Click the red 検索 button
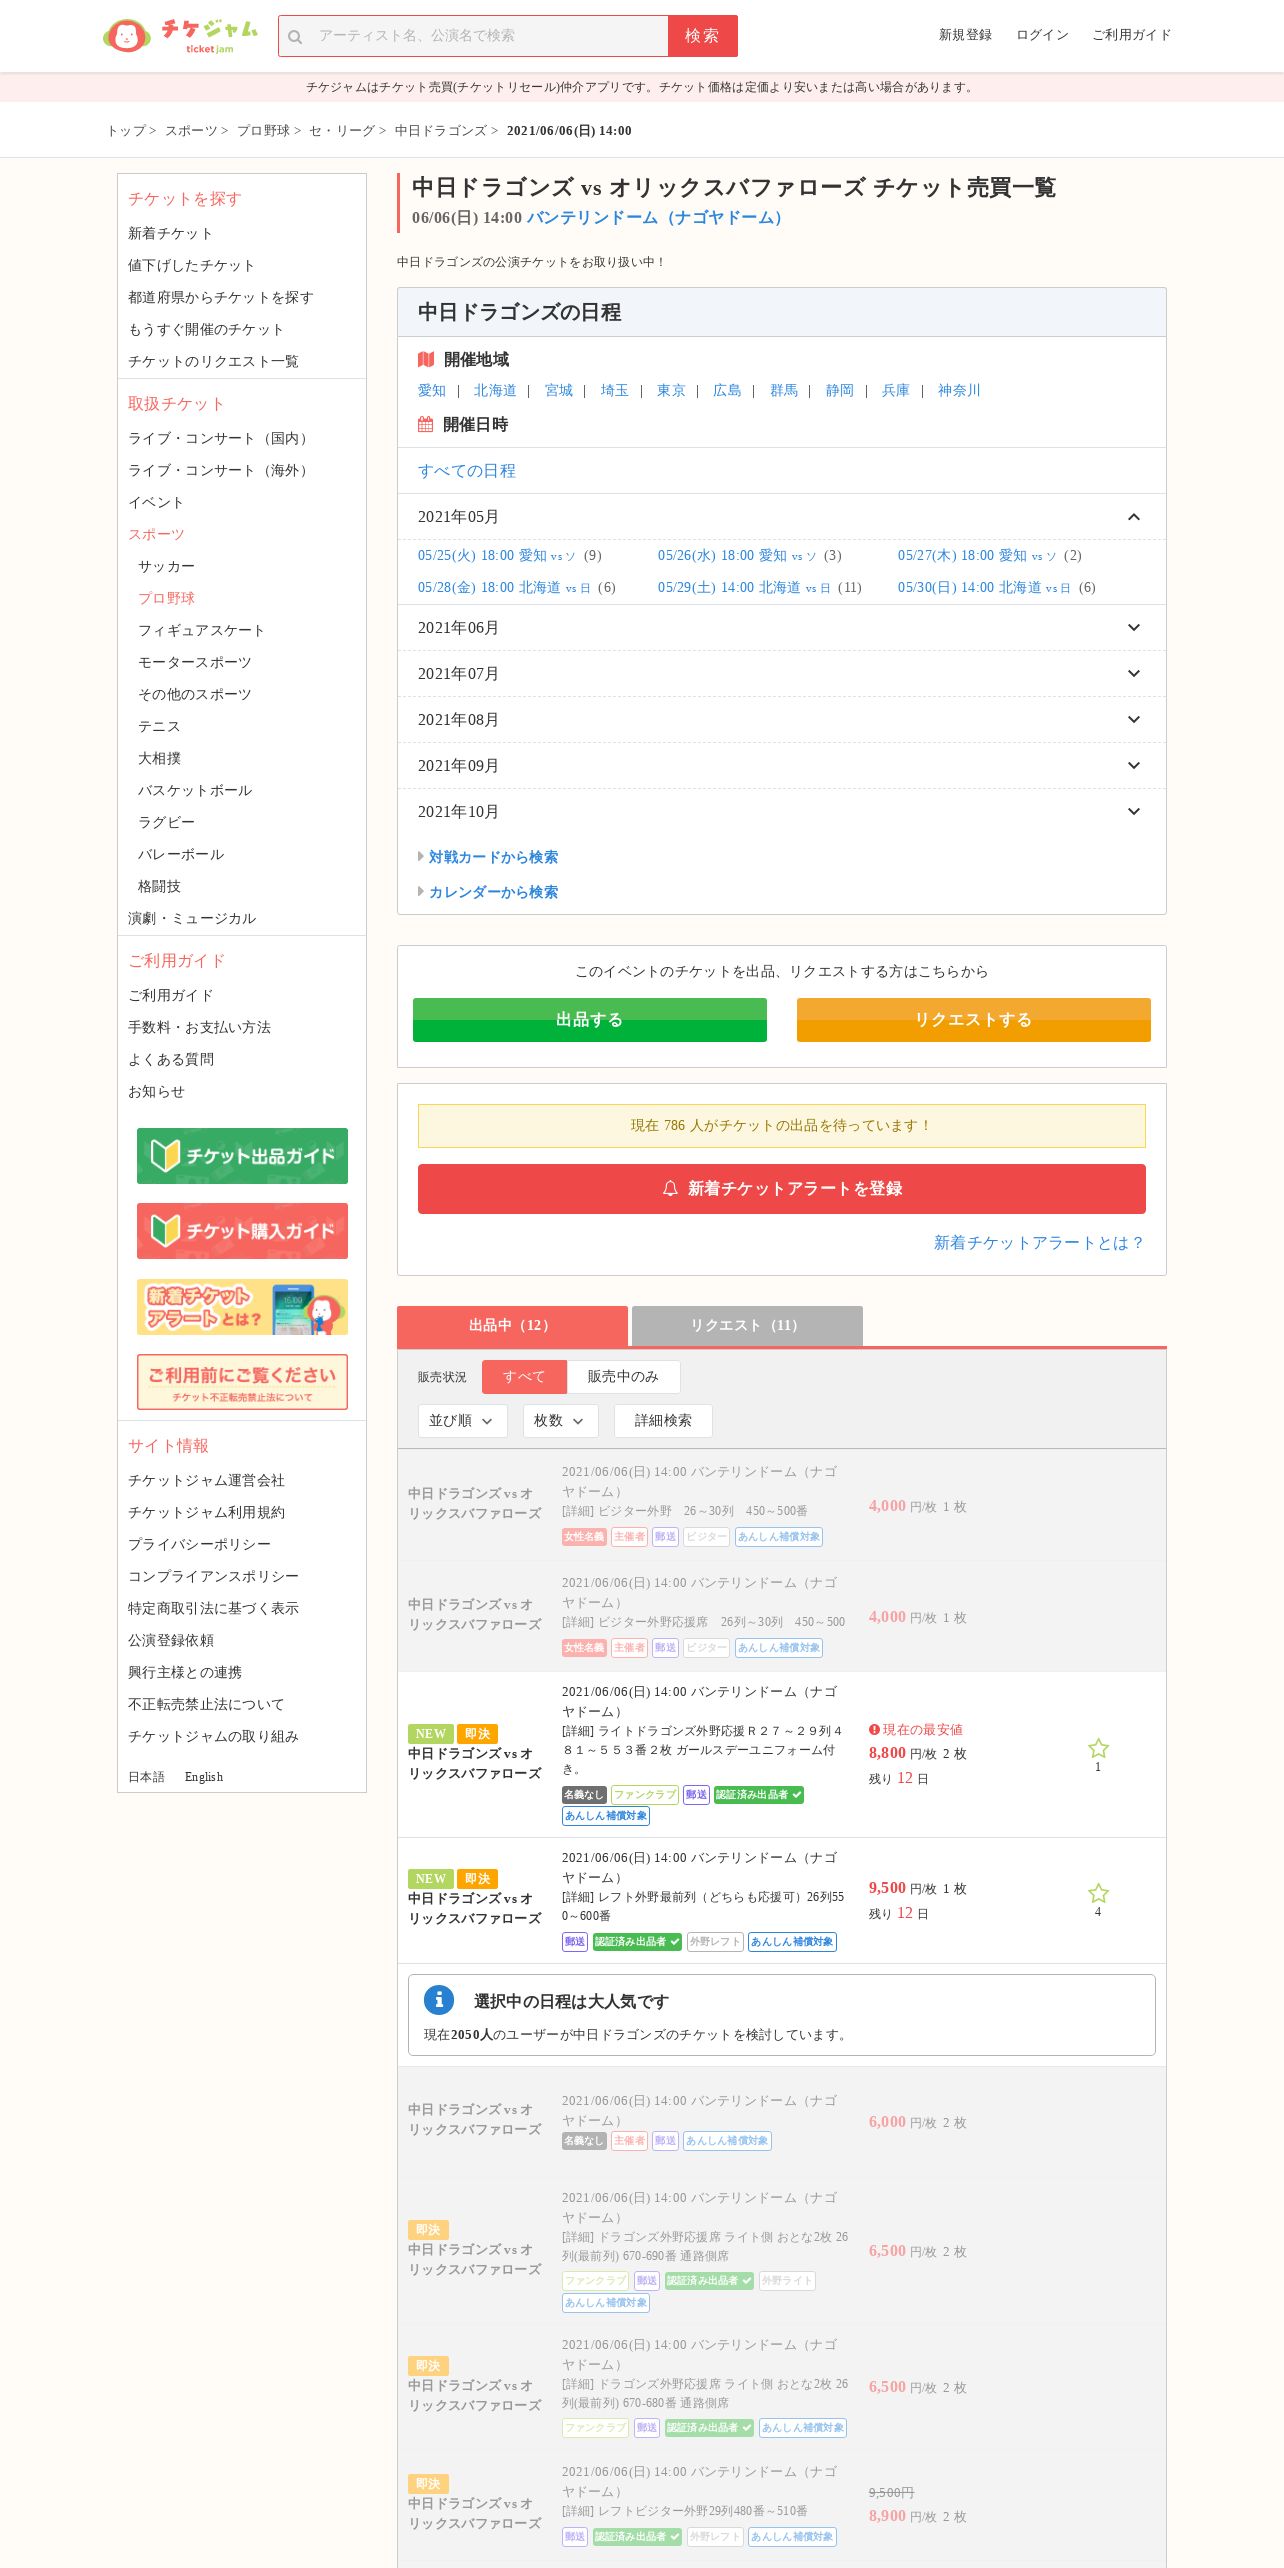The image size is (1284, 2568). pyautogui.click(x=703, y=36)
